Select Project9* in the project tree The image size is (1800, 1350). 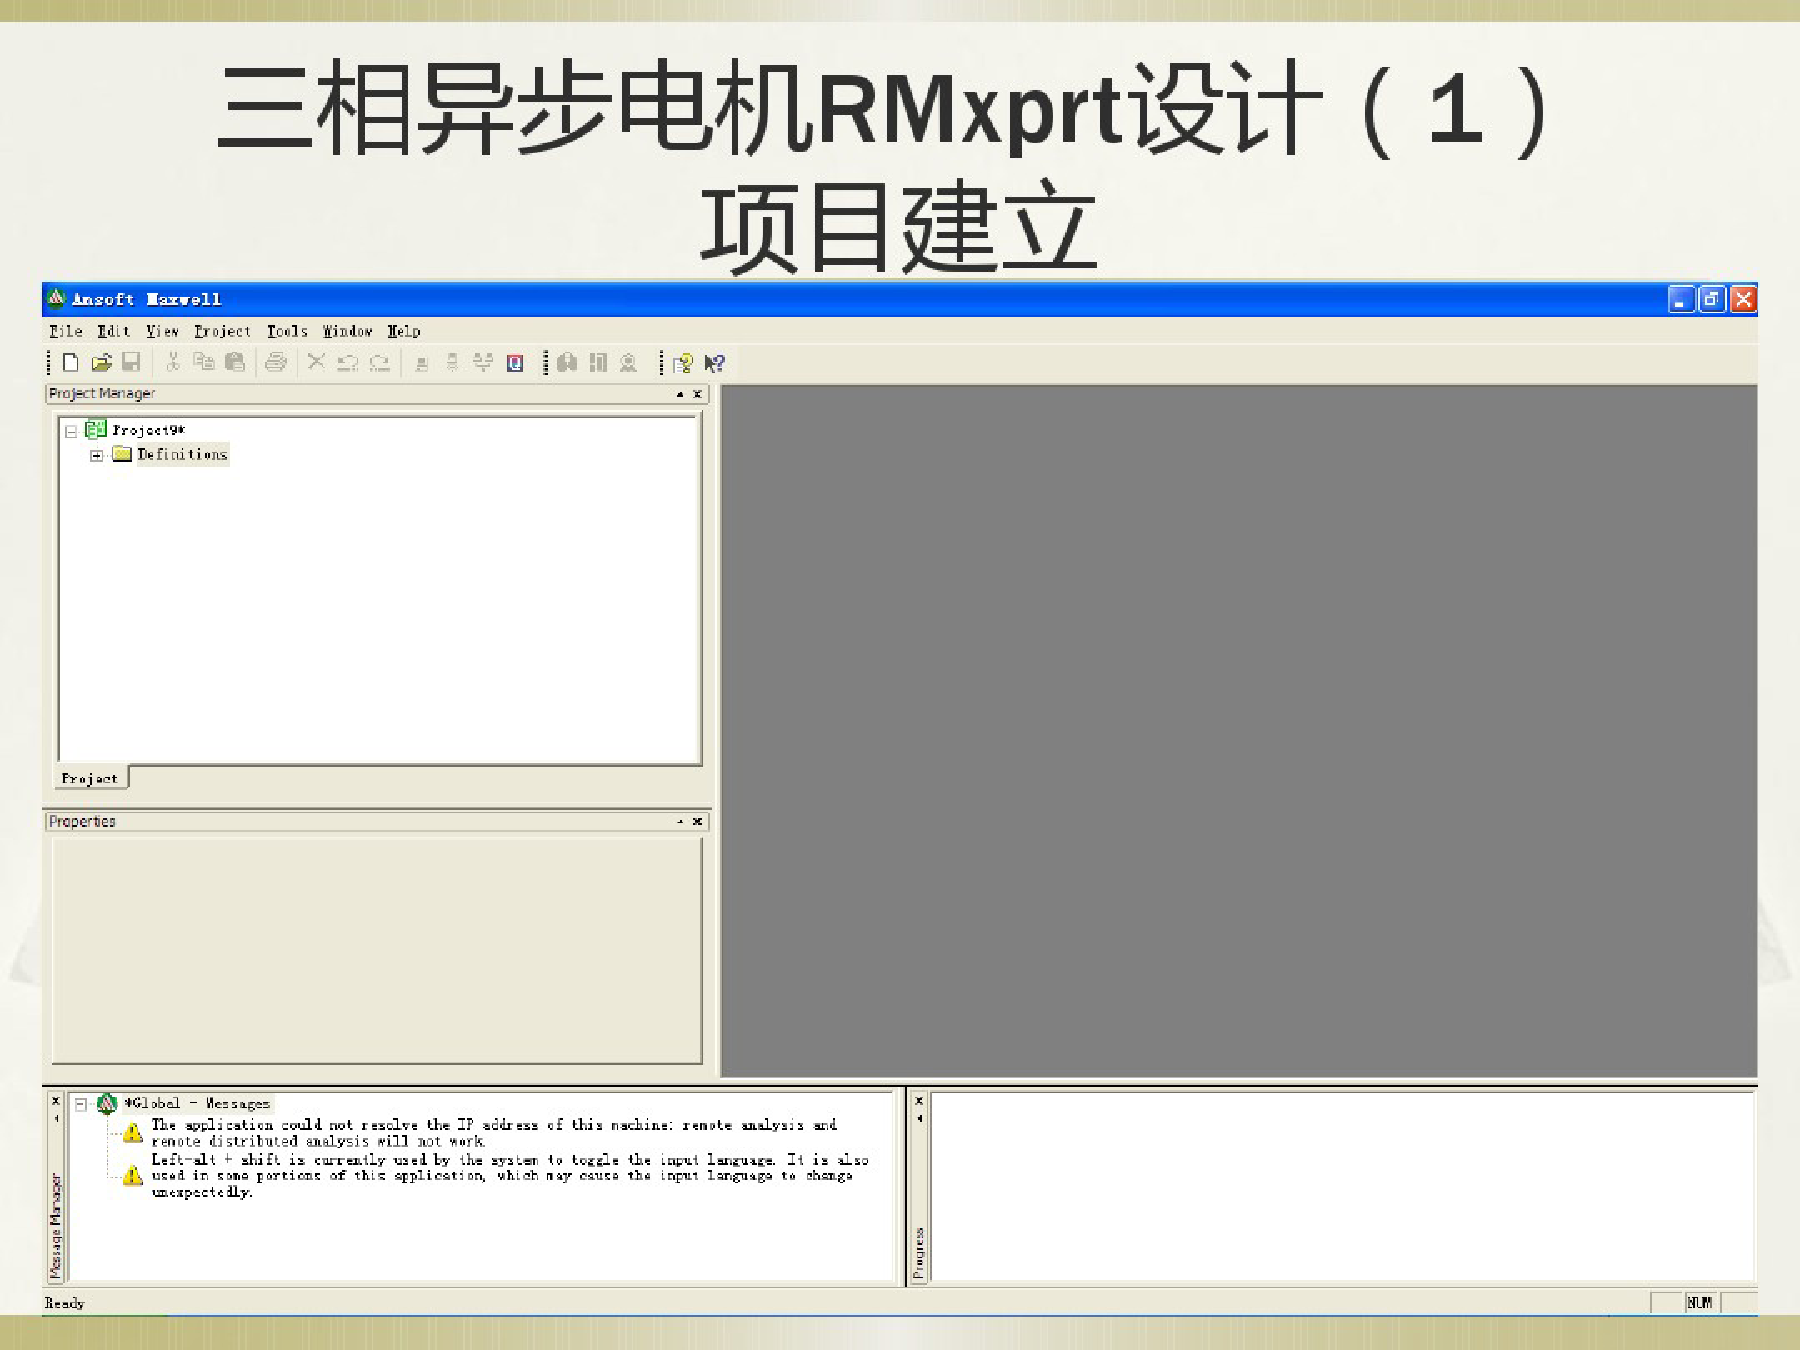click(148, 430)
